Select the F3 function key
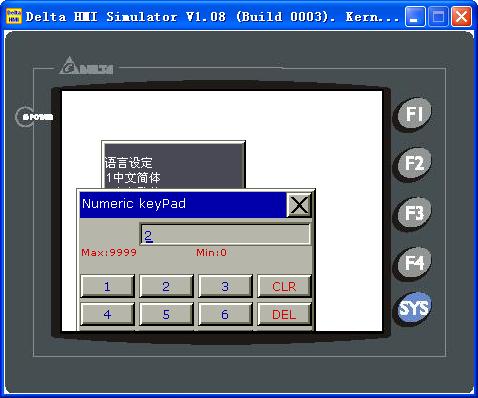The height and width of the screenshot is (398, 478). [413, 213]
